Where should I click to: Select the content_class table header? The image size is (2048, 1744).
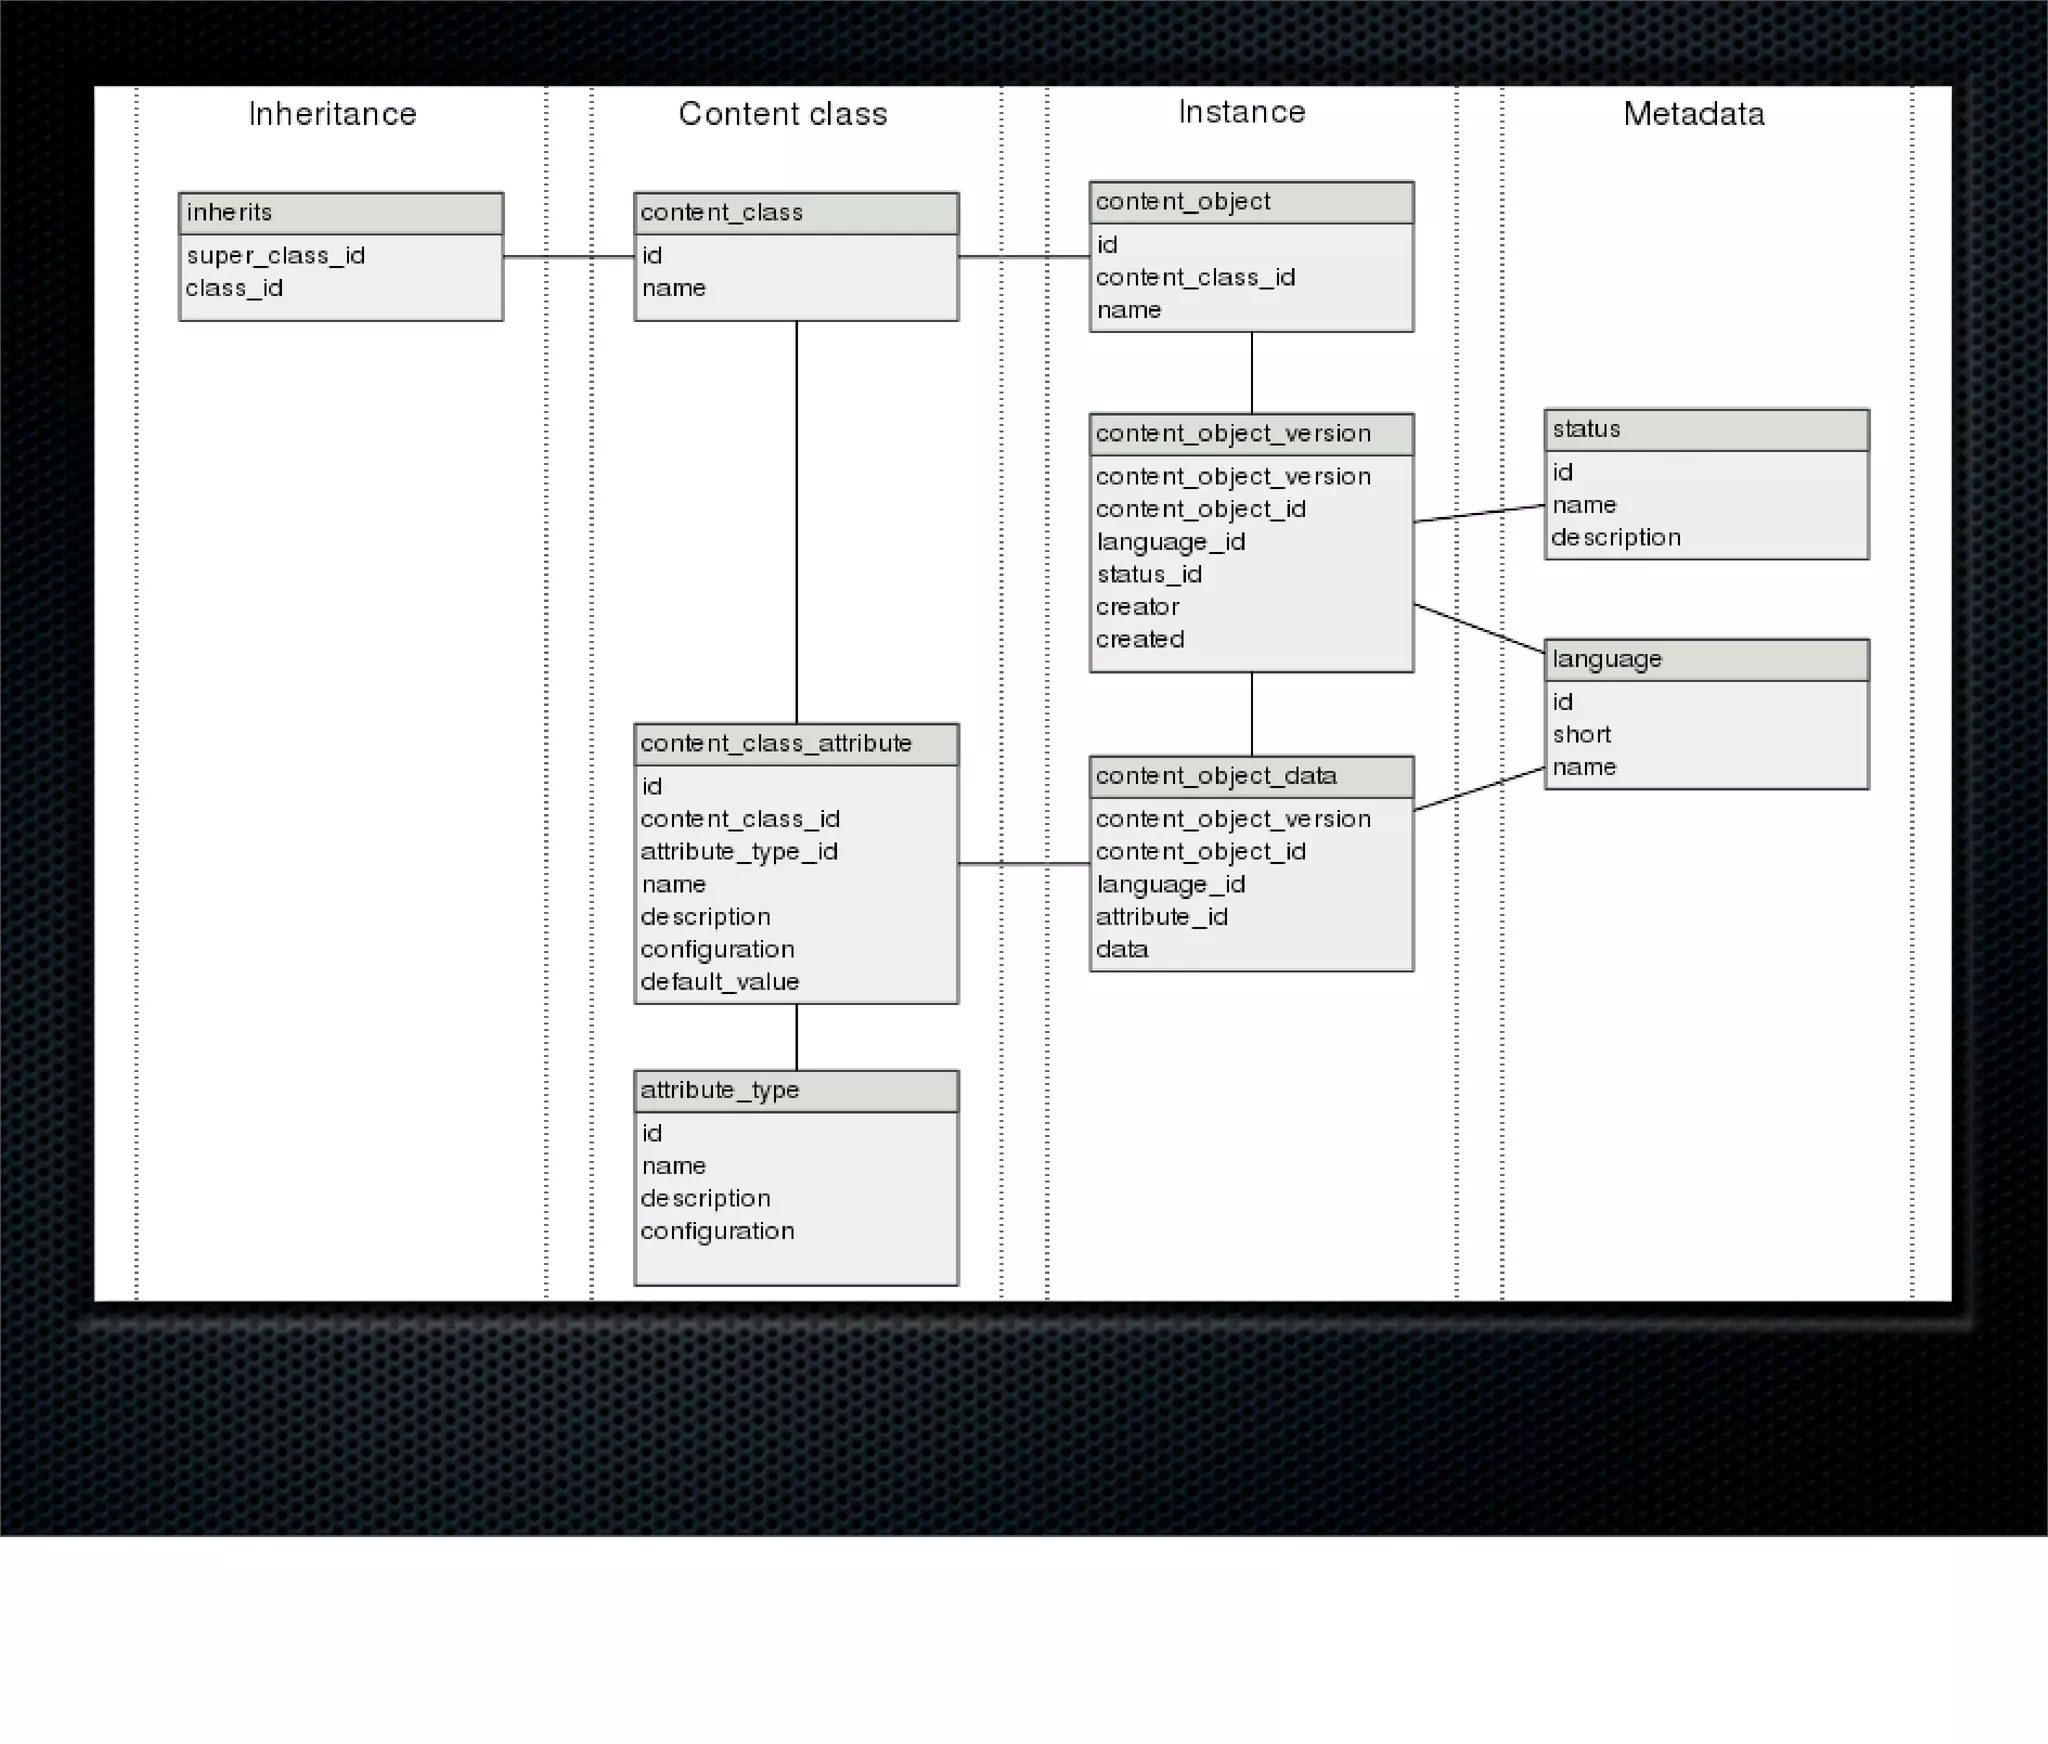tap(795, 213)
